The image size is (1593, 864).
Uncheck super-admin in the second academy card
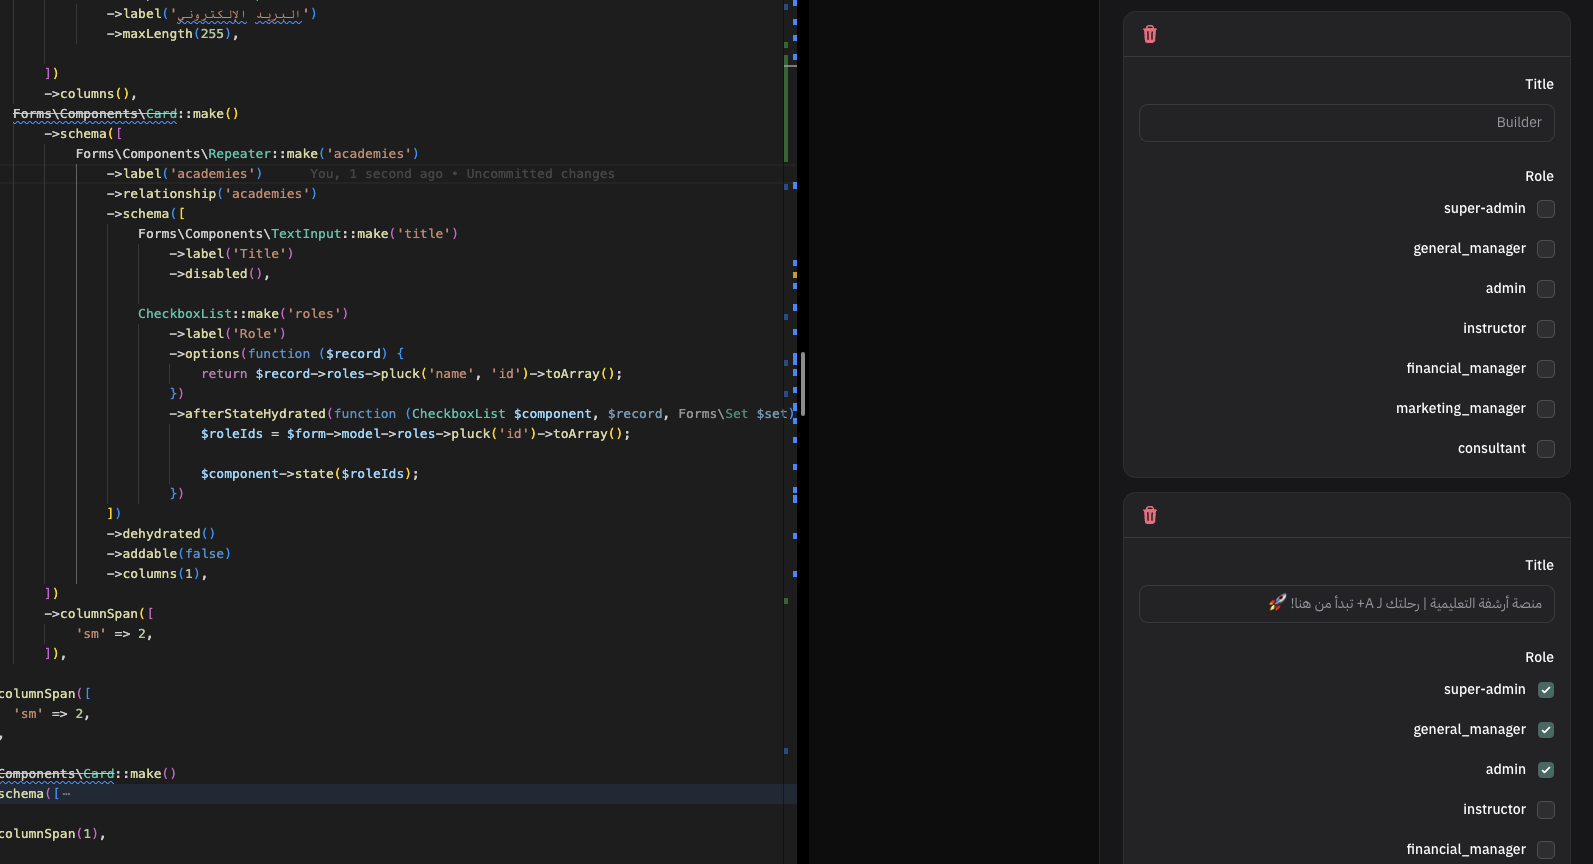pyautogui.click(x=1546, y=690)
